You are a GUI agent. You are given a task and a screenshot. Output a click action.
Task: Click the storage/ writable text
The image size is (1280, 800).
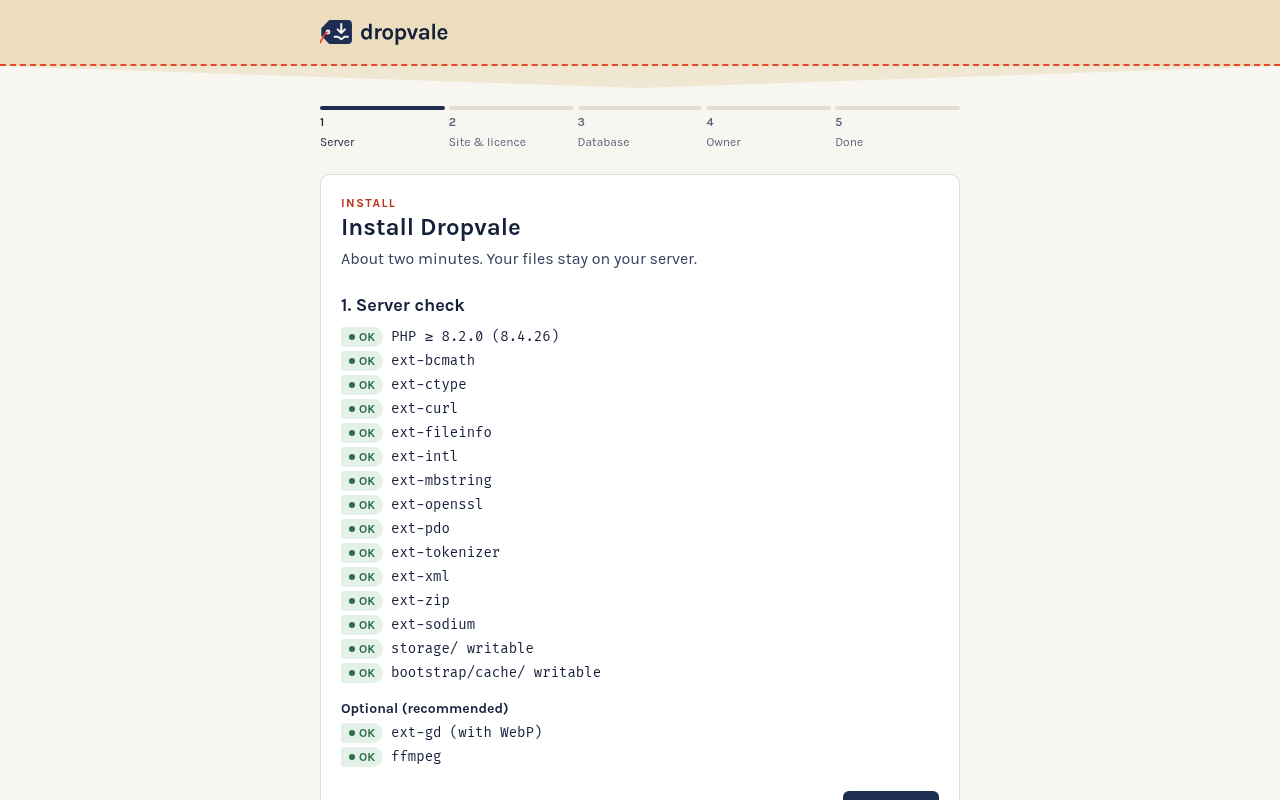[x=462, y=648]
